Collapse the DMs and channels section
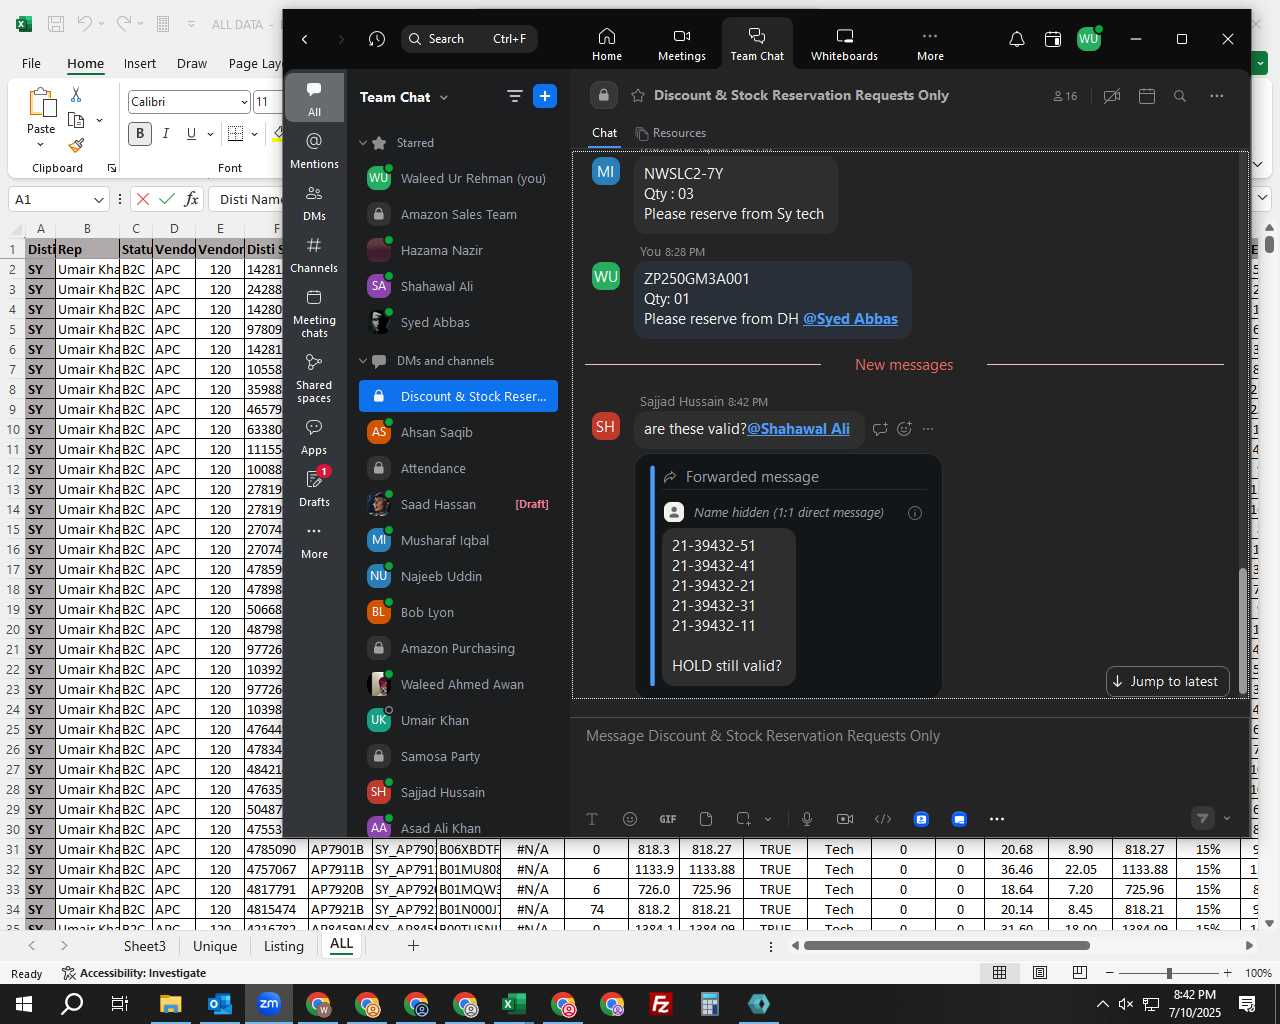Viewport: 1280px width, 1024px height. tap(363, 361)
